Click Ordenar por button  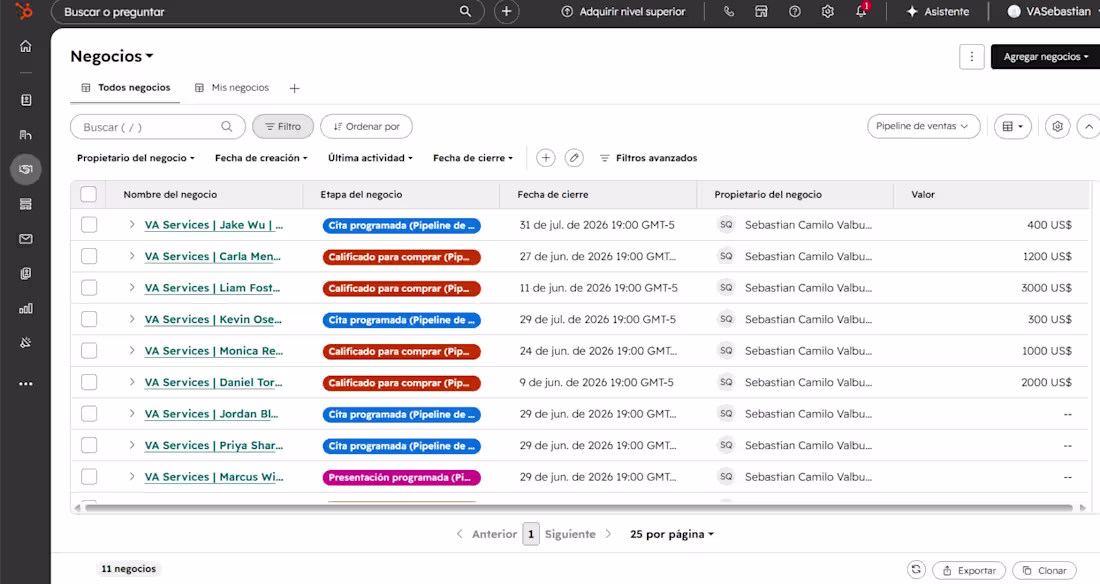pos(366,126)
